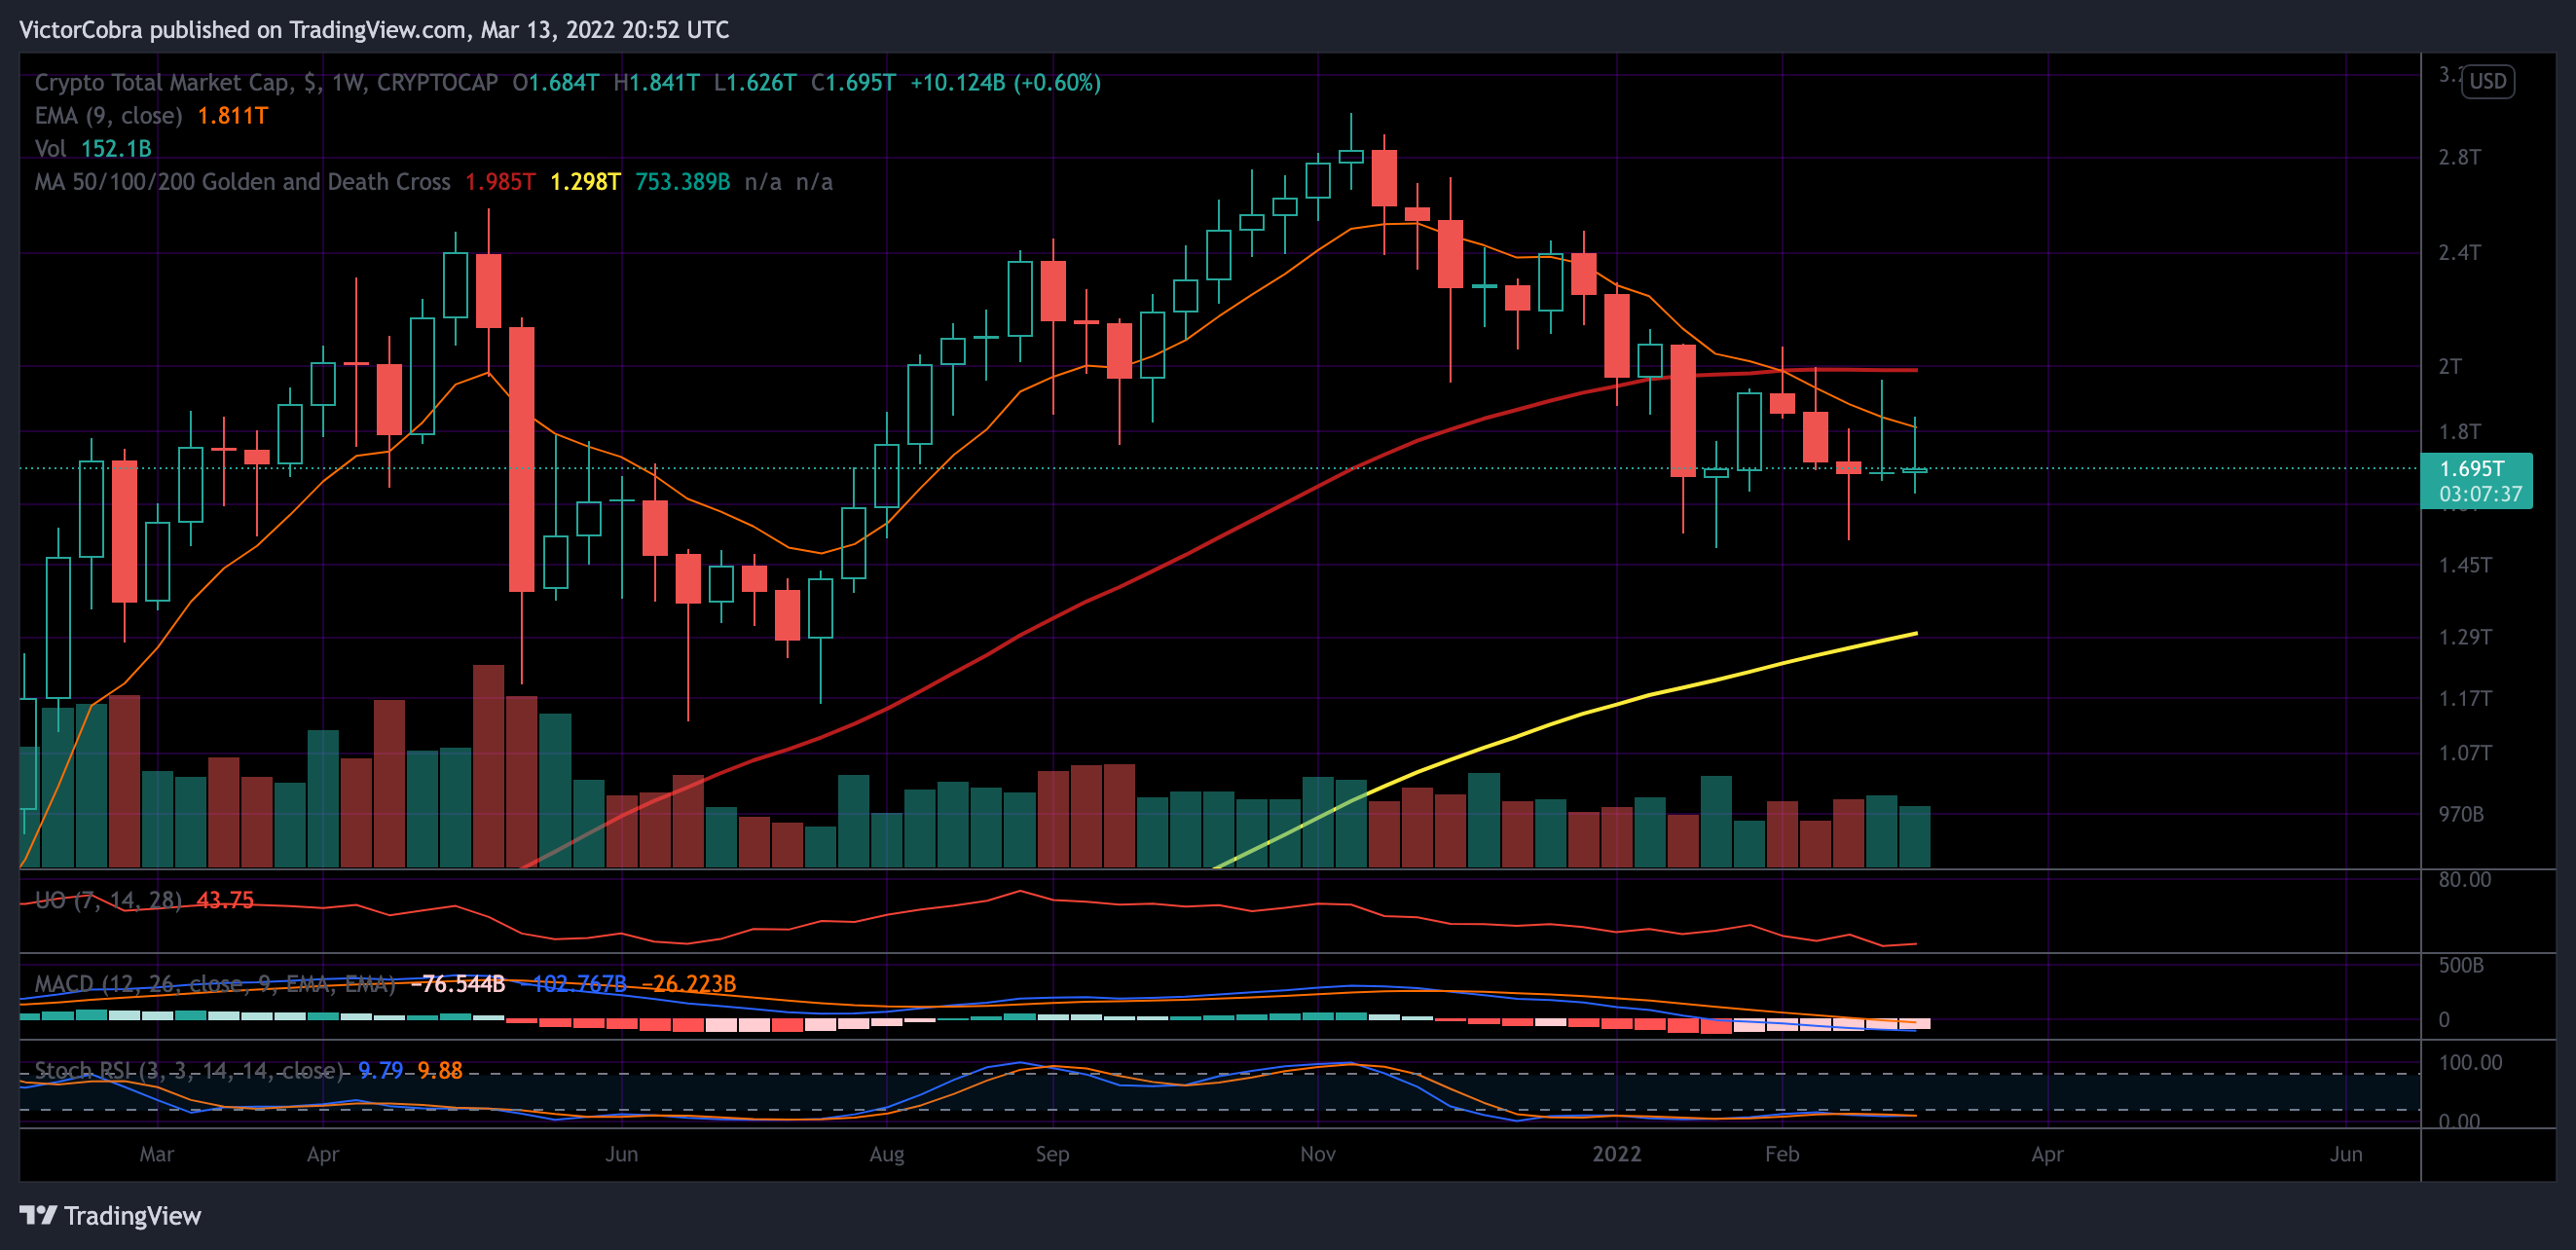Click the published by VictorCobra header text

pos(374,30)
